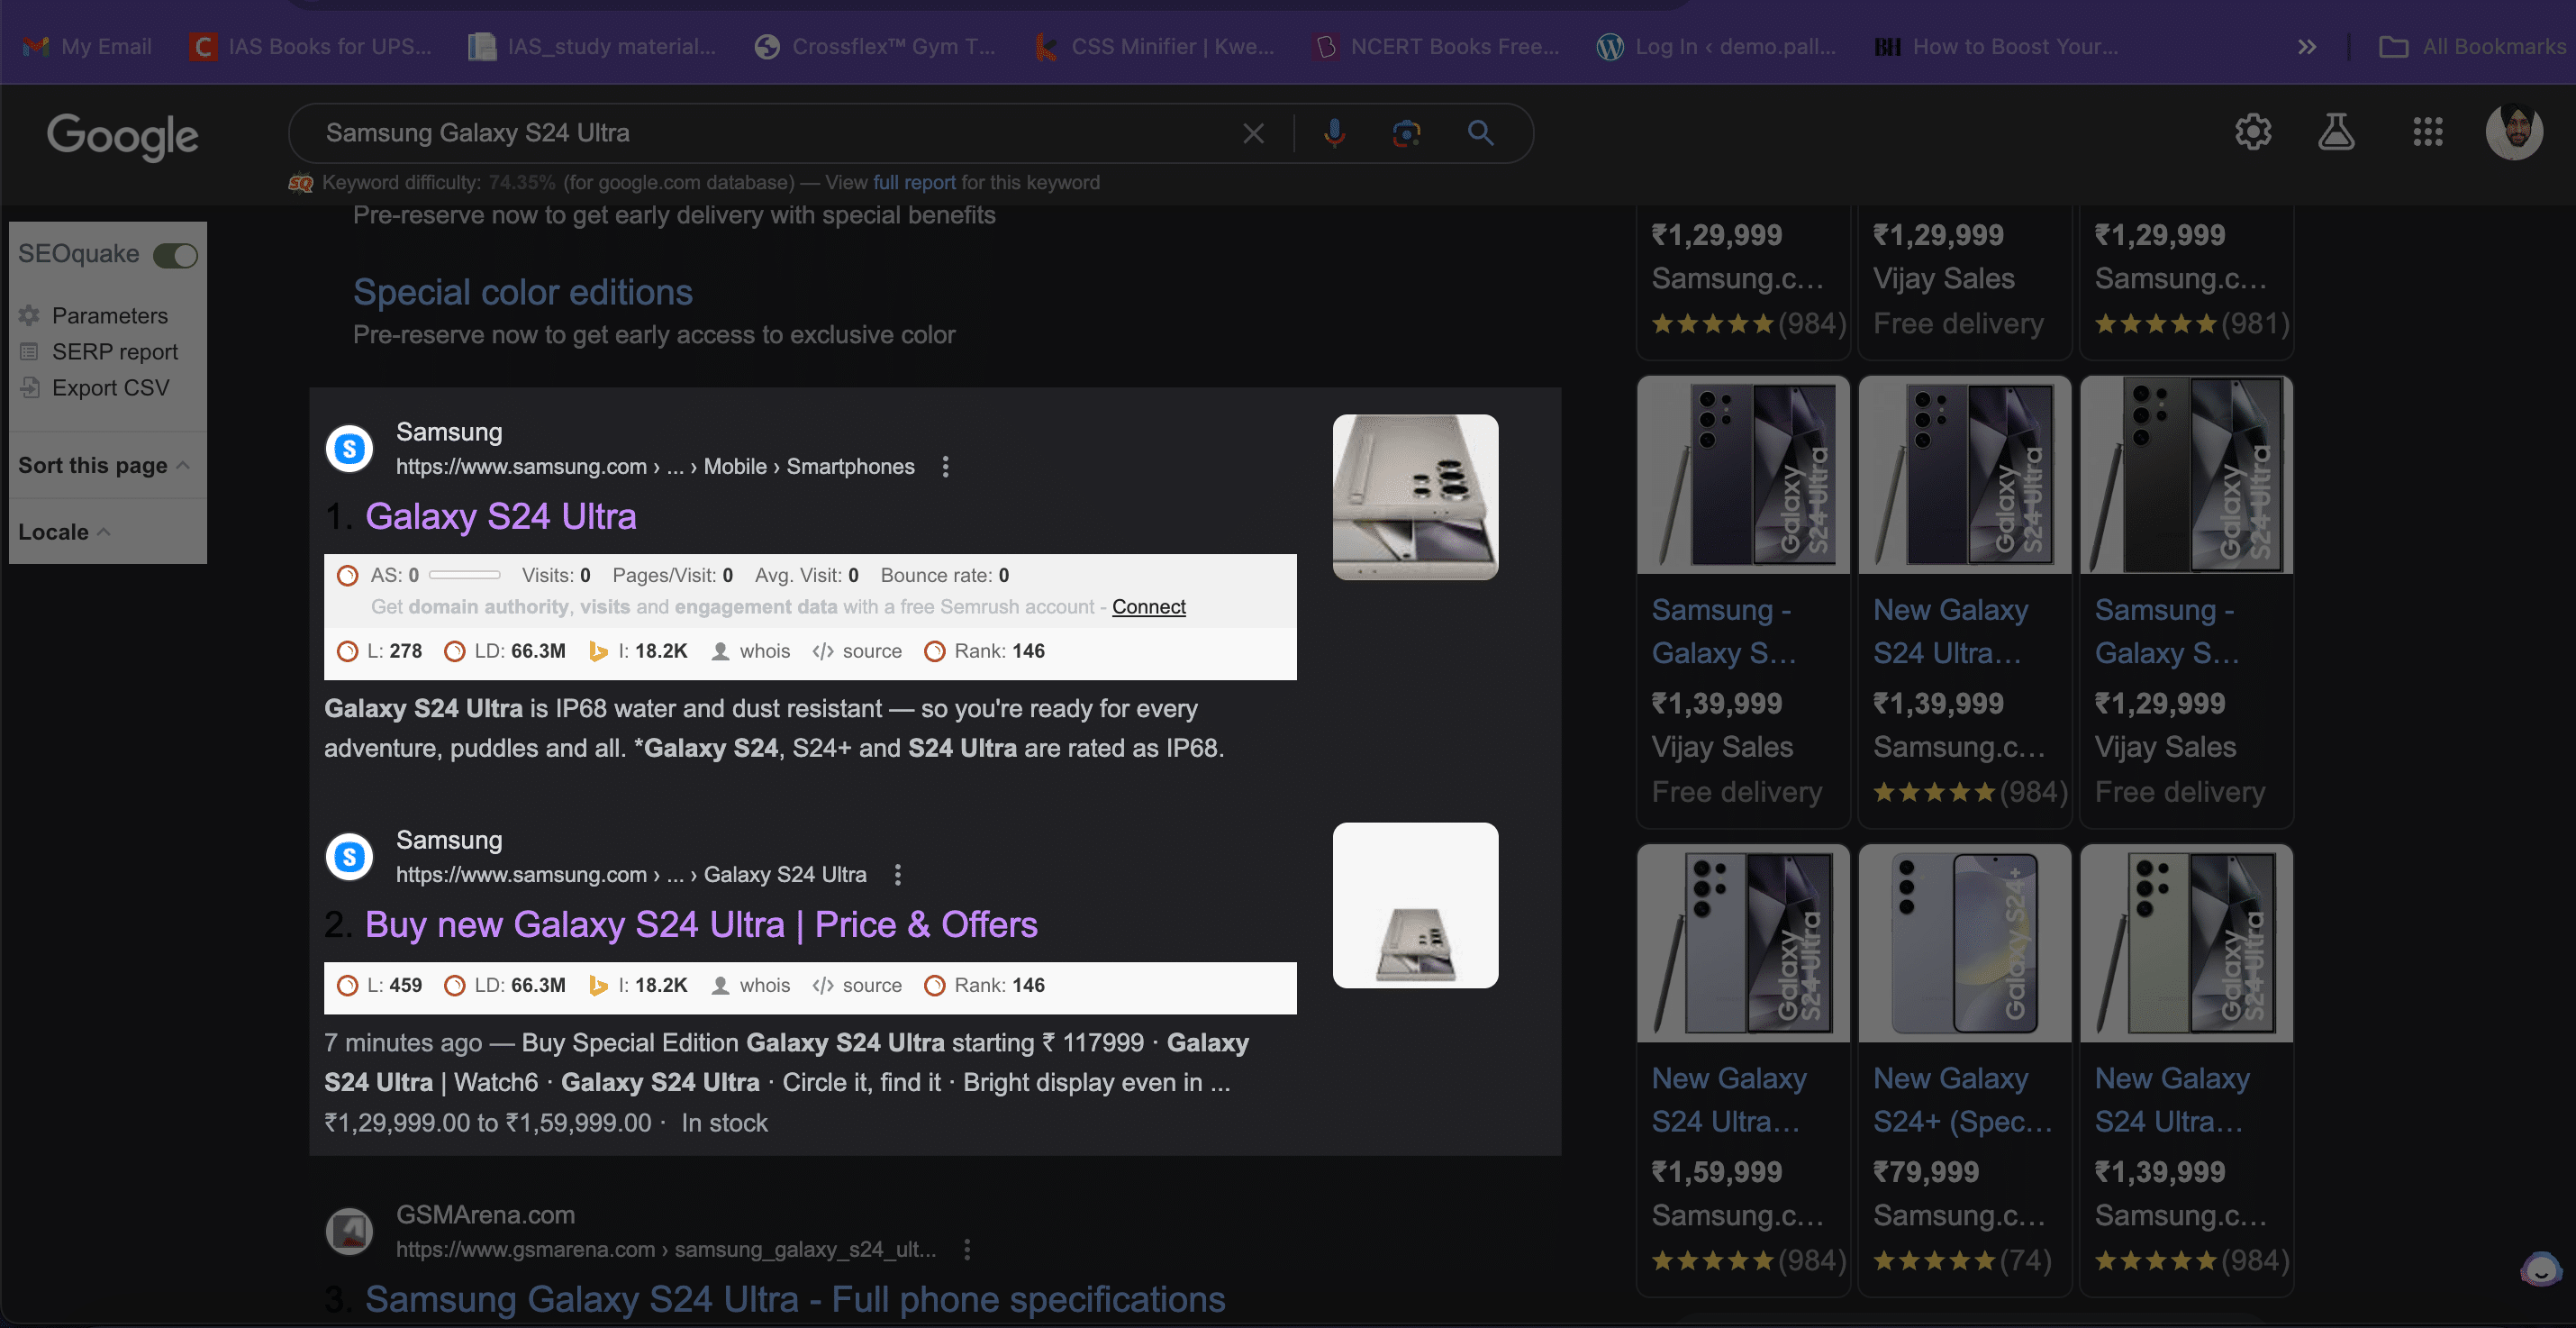Click the Bing index icon in second SEObar
The width and height of the screenshot is (2576, 1328).
pyautogui.click(x=598, y=985)
